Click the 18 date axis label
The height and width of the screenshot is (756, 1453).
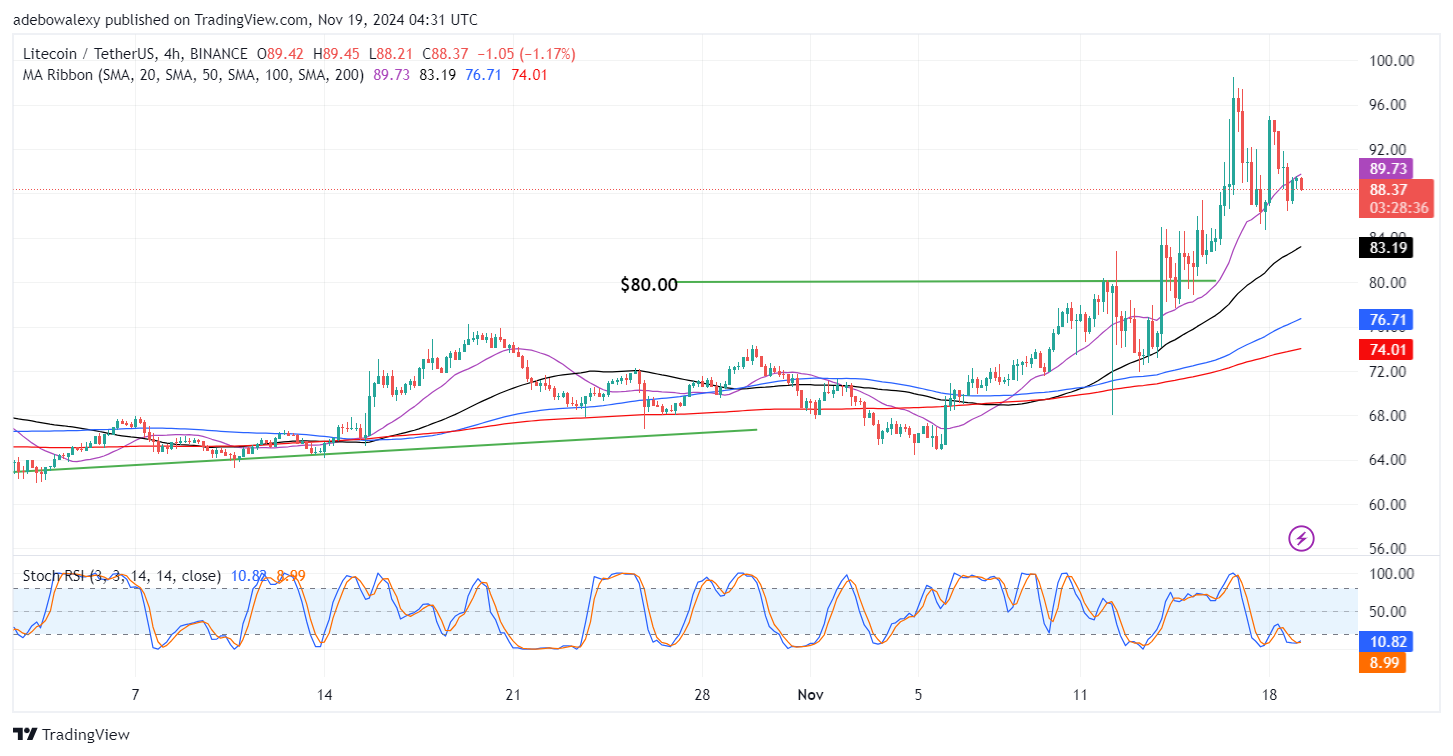[1269, 694]
